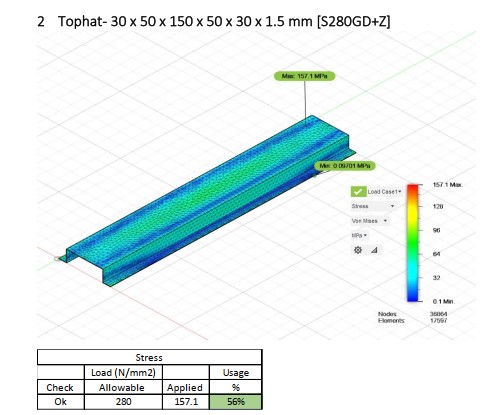The height and width of the screenshot is (415, 502).
Task: Click the Usage header cell
Action: pos(236,372)
